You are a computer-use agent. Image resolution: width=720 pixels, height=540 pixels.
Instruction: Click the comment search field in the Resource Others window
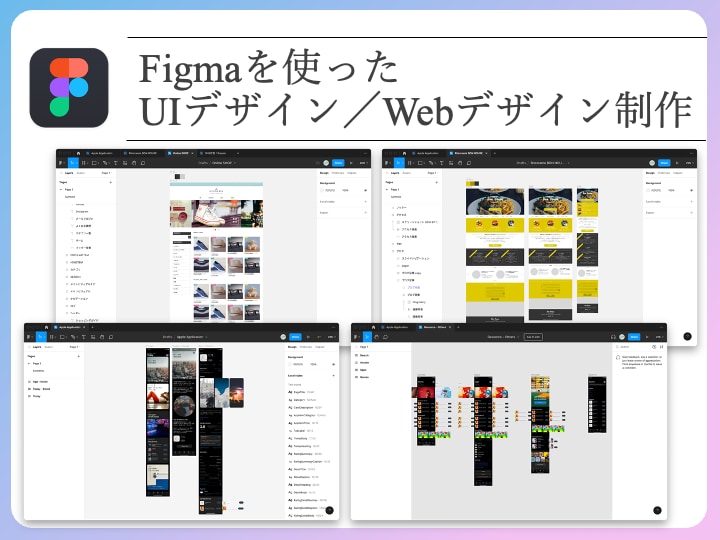(633, 347)
